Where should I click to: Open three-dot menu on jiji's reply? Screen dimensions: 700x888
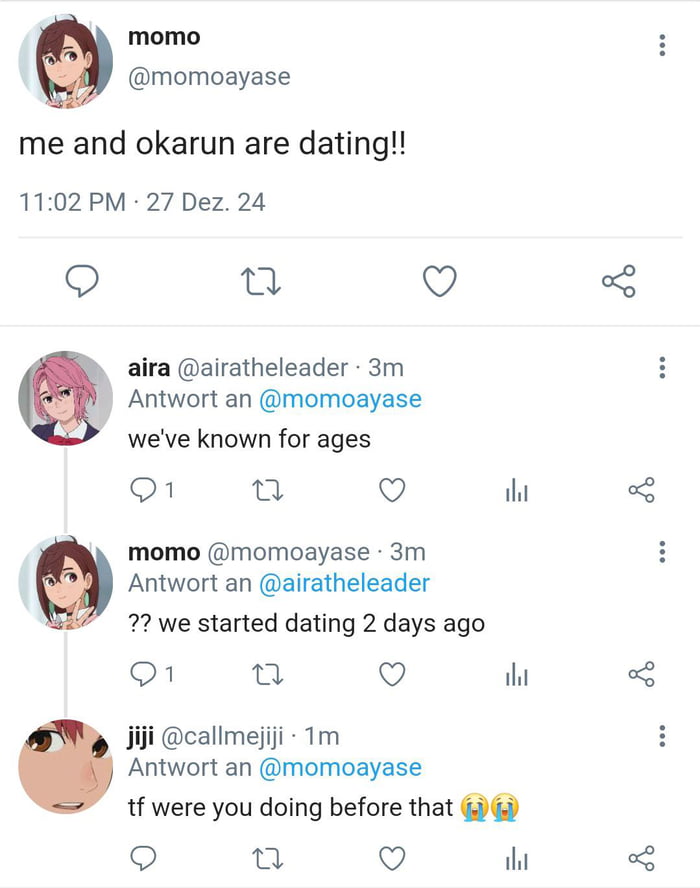(661, 737)
